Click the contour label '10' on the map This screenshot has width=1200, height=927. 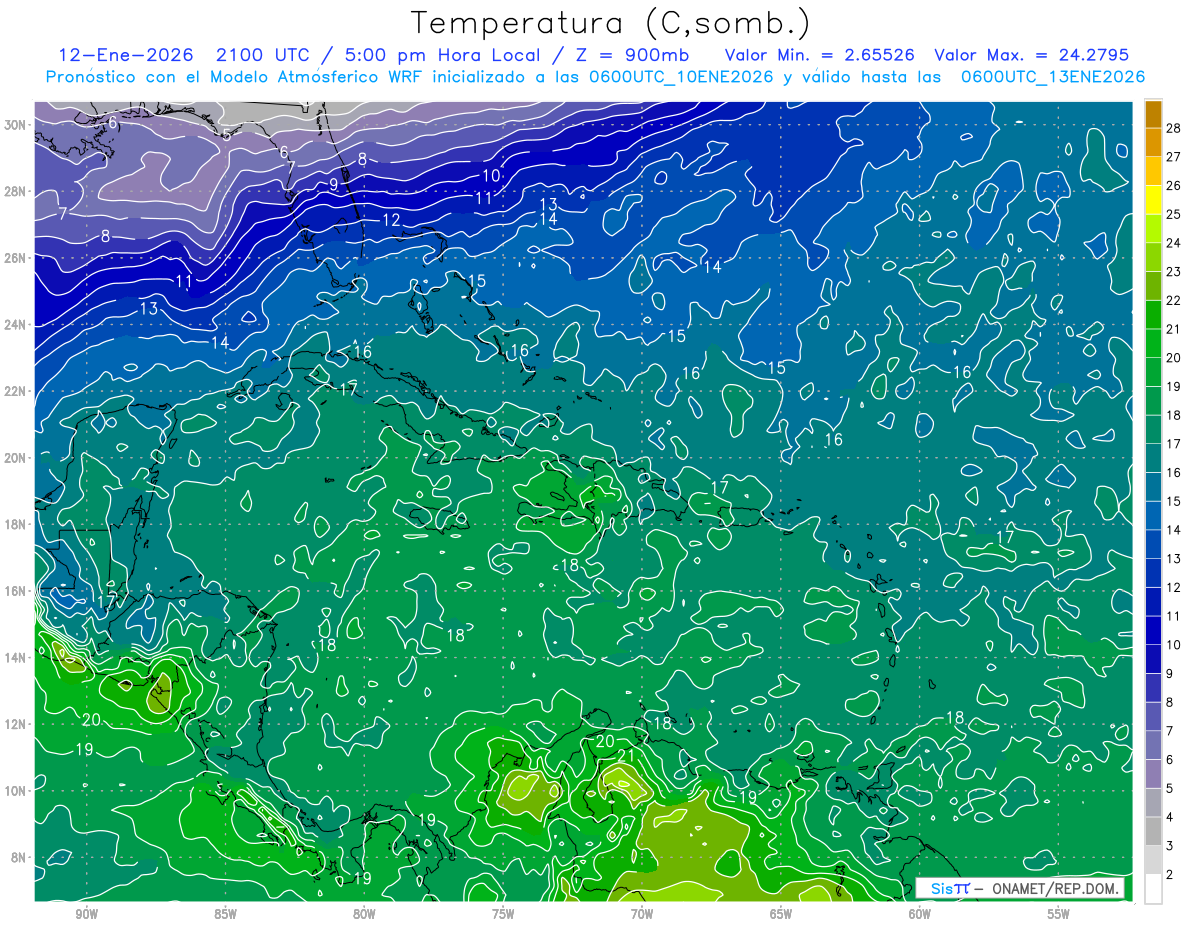(491, 176)
